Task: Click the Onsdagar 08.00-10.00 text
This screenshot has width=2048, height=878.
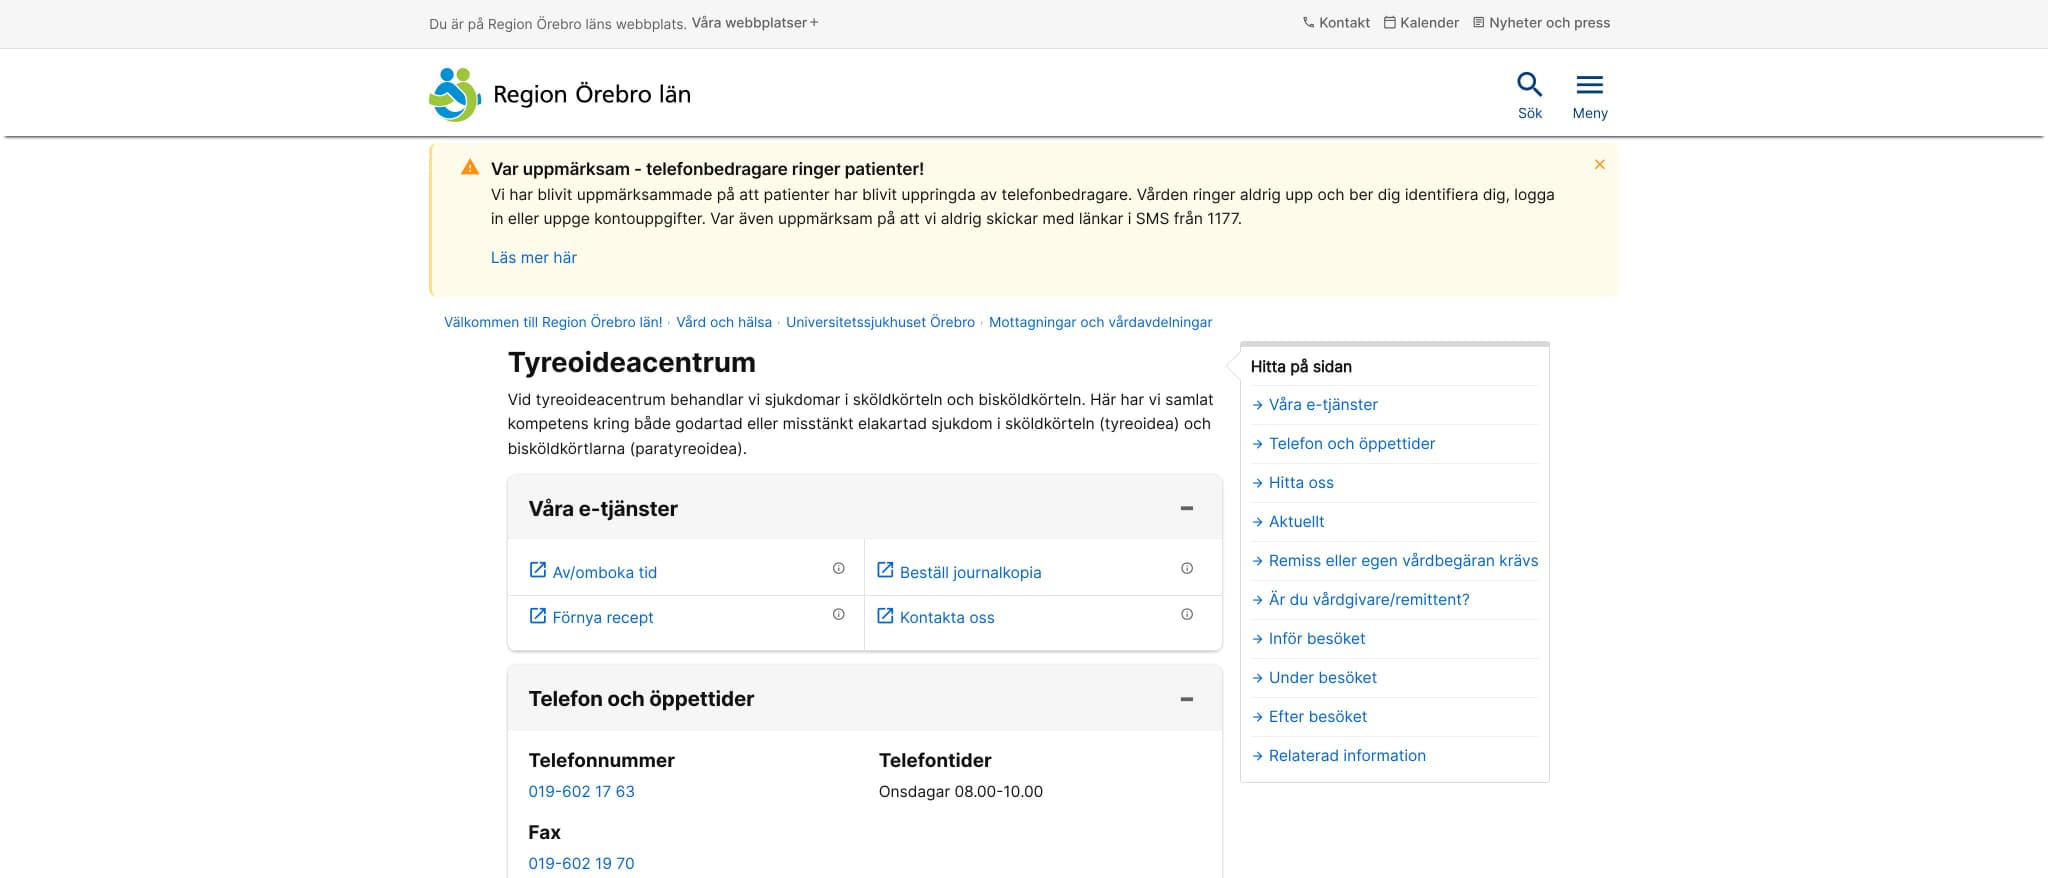Action: coord(960,791)
